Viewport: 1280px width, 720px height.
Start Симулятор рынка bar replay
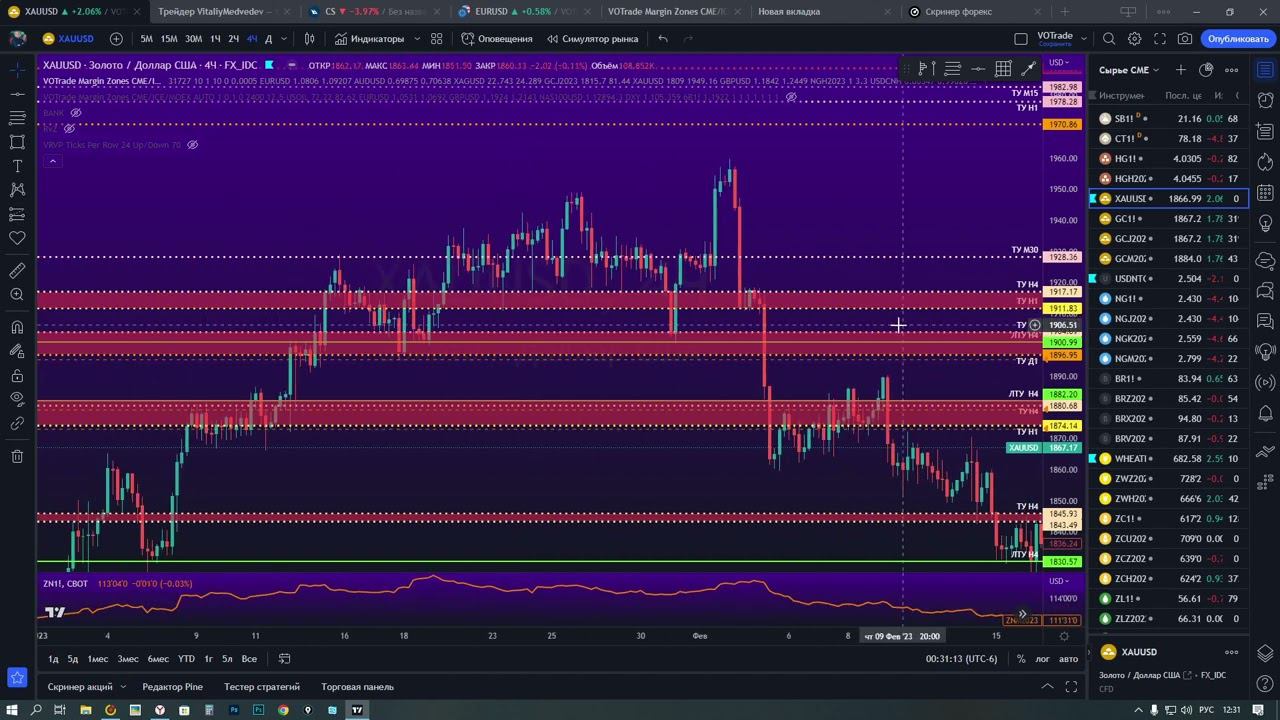click(x=592, y=39)
